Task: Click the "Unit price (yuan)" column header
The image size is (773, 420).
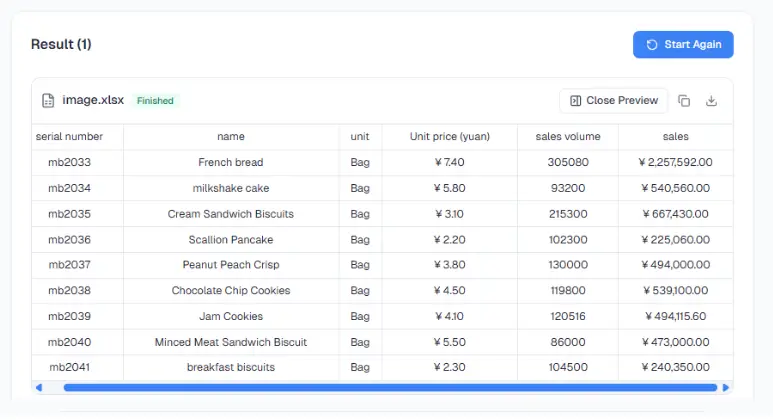Action: pos(449,136)
